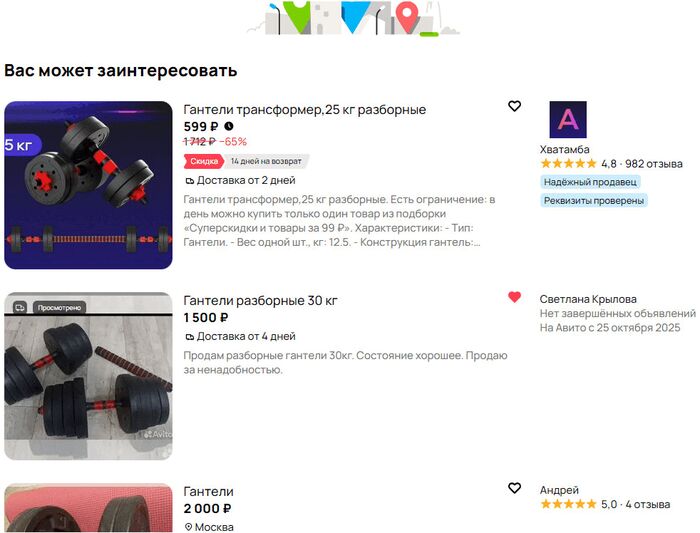The height and width of the screenshot is (533, 700).
Task: Add the 25 kg transformer dumbbells to favorites
Action: (514, 106)
